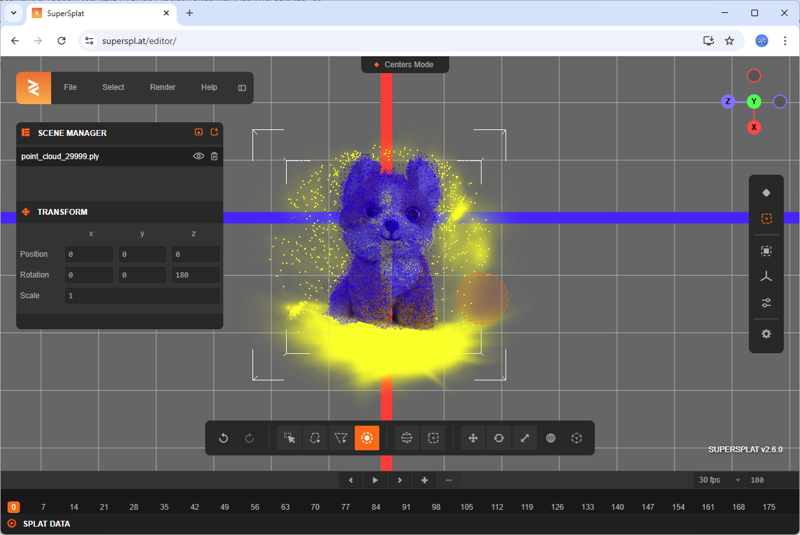Click the Undo arrow button
Image resolution: width=800 pixels, height=535 pixels.
click(x=224, y=438)
